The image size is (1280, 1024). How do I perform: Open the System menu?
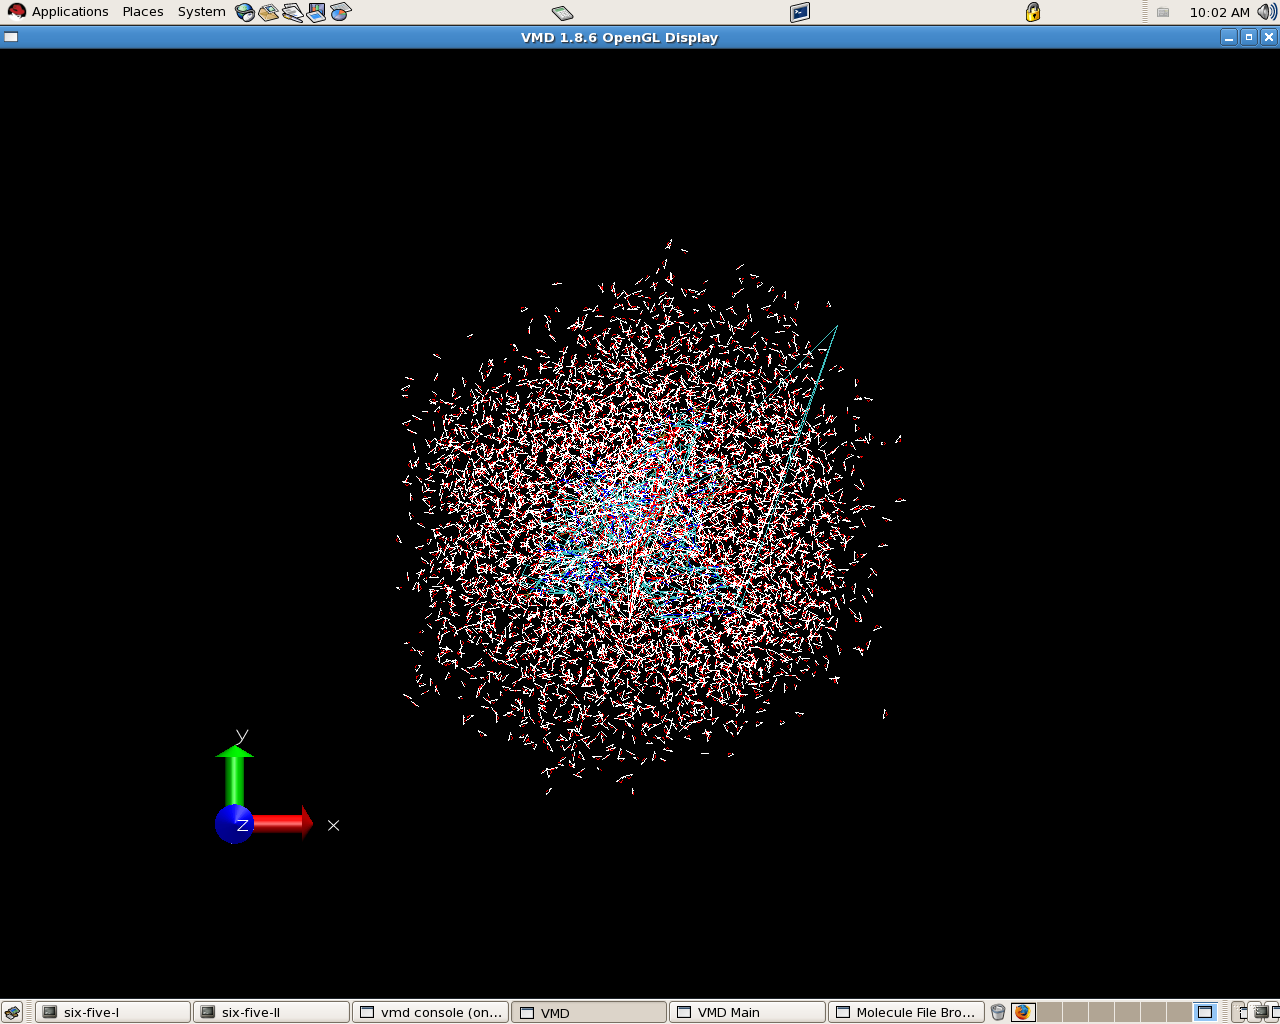tap(201, 12)
